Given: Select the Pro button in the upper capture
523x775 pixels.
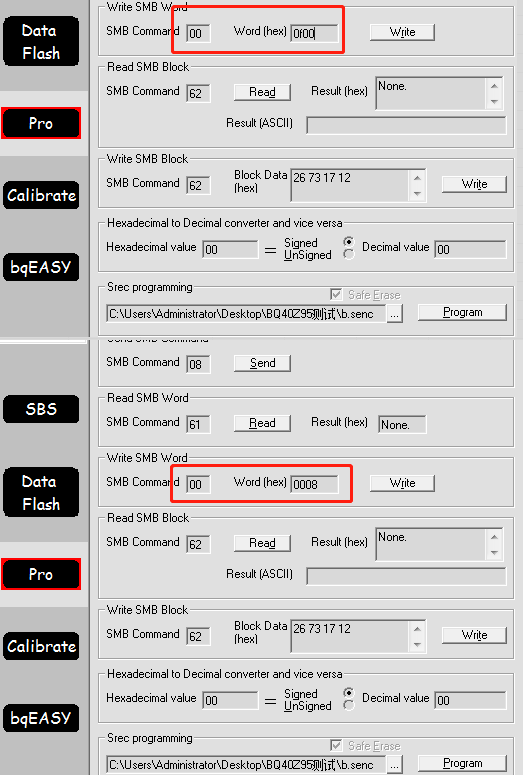Looking at the screenshot, I should coord(41,123).
